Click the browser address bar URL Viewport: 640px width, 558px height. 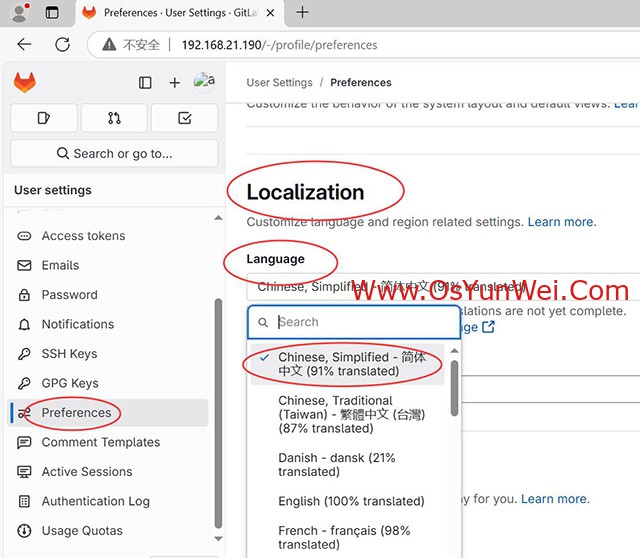(279, 45)
